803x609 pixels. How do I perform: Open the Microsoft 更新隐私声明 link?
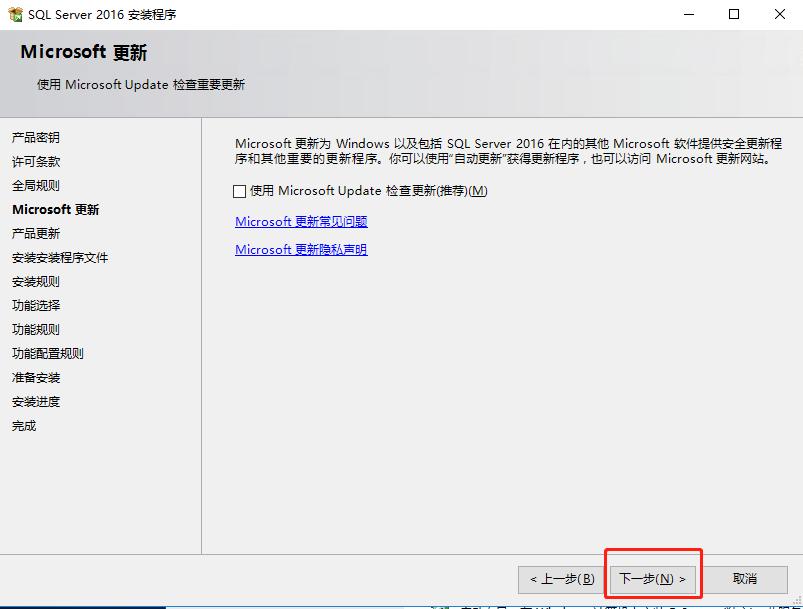(x=301, y=250)
